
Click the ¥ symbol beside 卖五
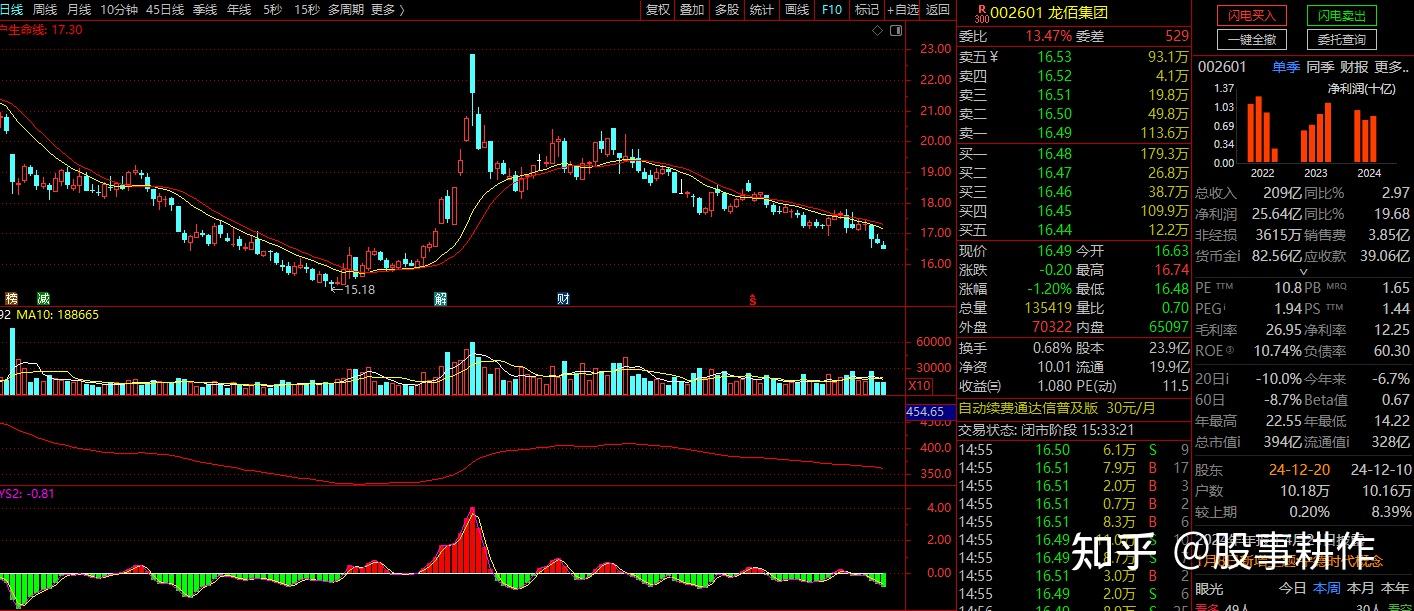tap(994, 57)
